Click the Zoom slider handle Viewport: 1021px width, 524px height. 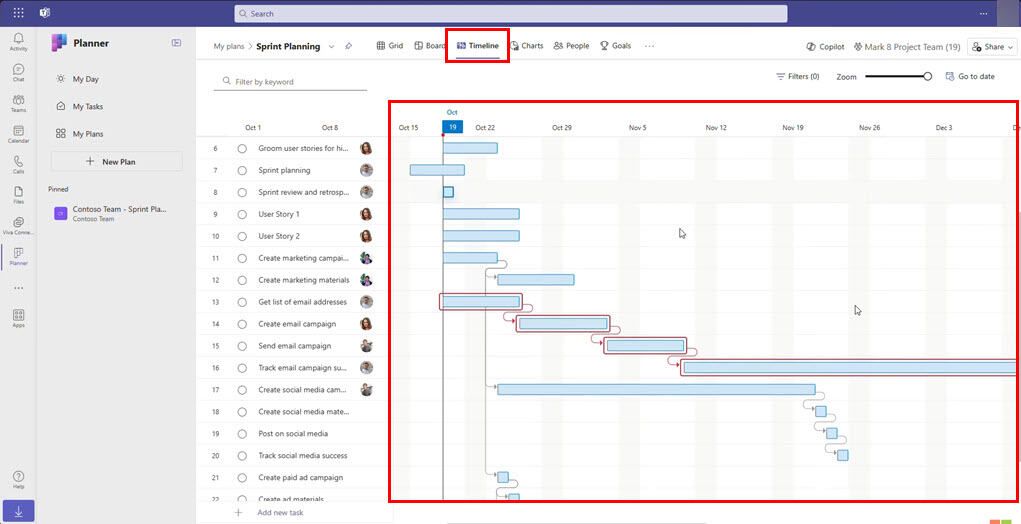[927, 76]
